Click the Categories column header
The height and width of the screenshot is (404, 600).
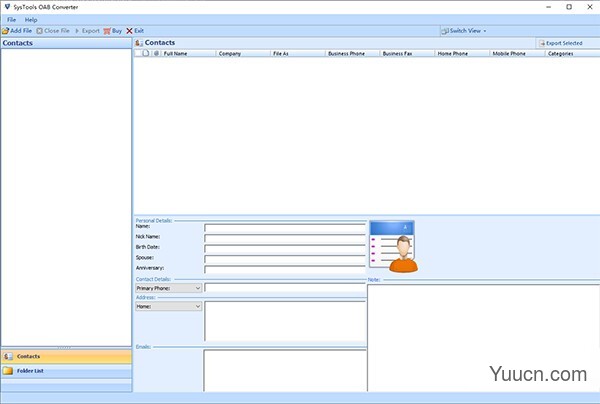click(x=572, y=54)
